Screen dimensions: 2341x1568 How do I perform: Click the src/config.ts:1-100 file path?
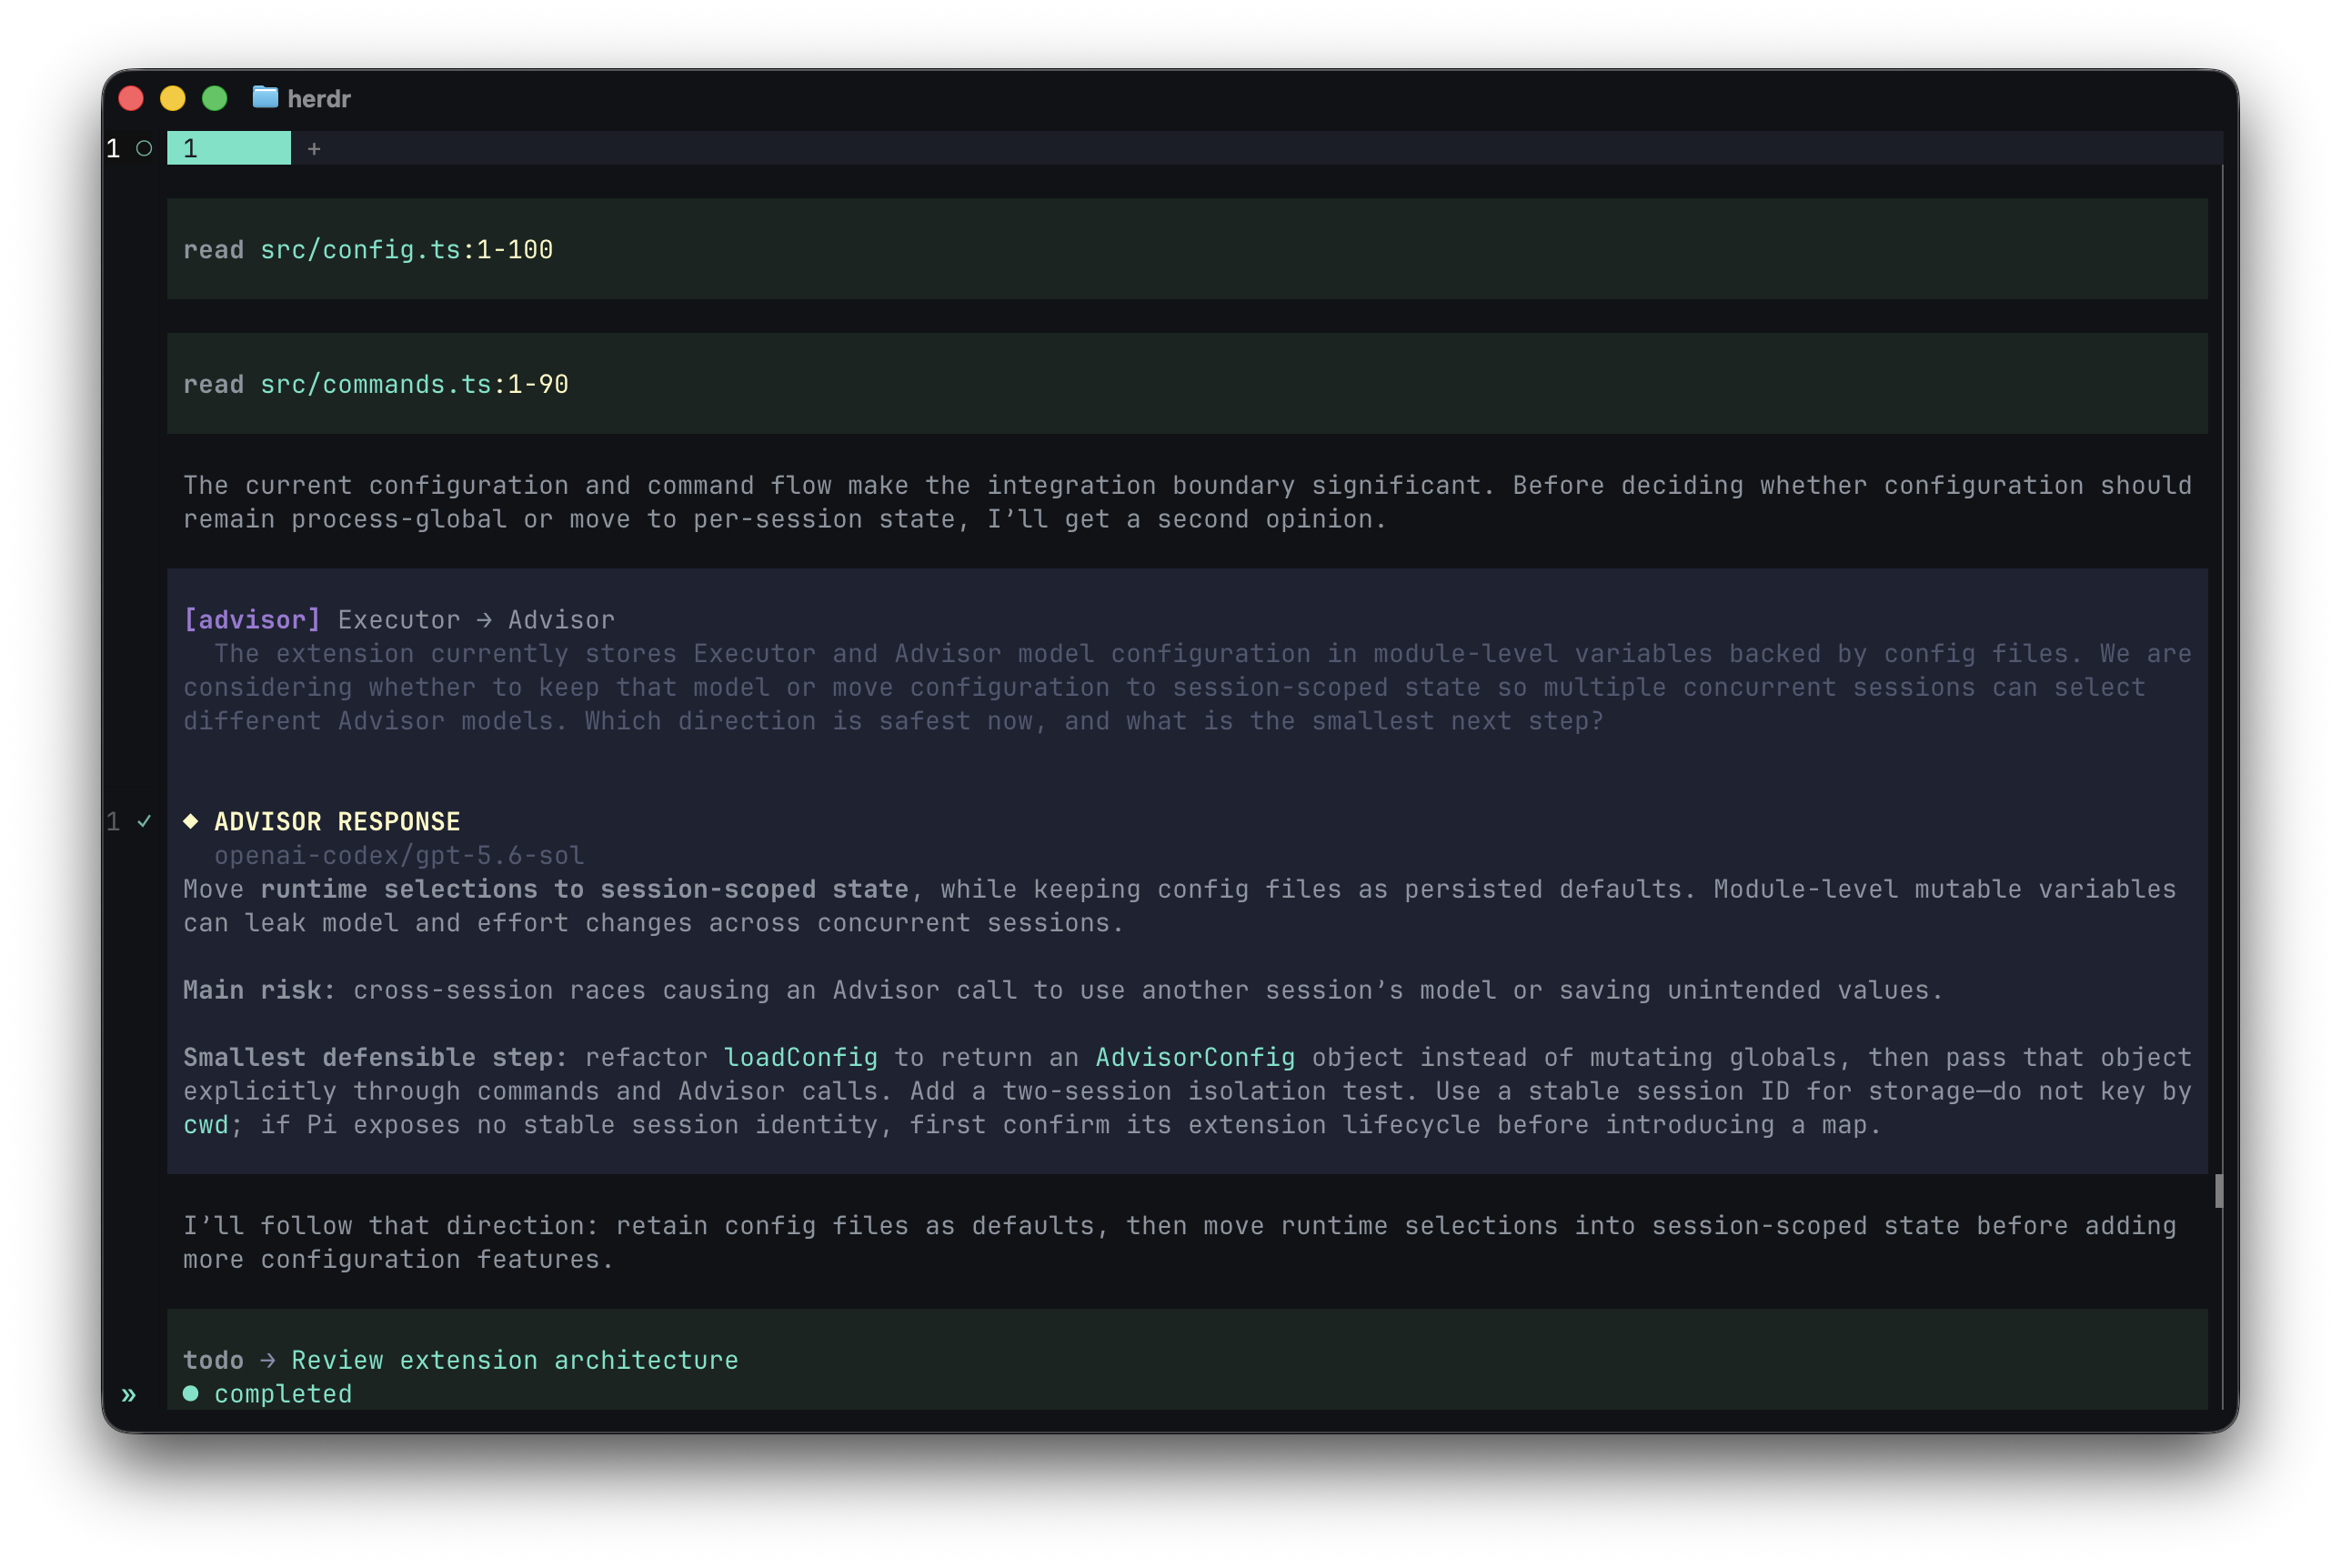tap(406, 250)
